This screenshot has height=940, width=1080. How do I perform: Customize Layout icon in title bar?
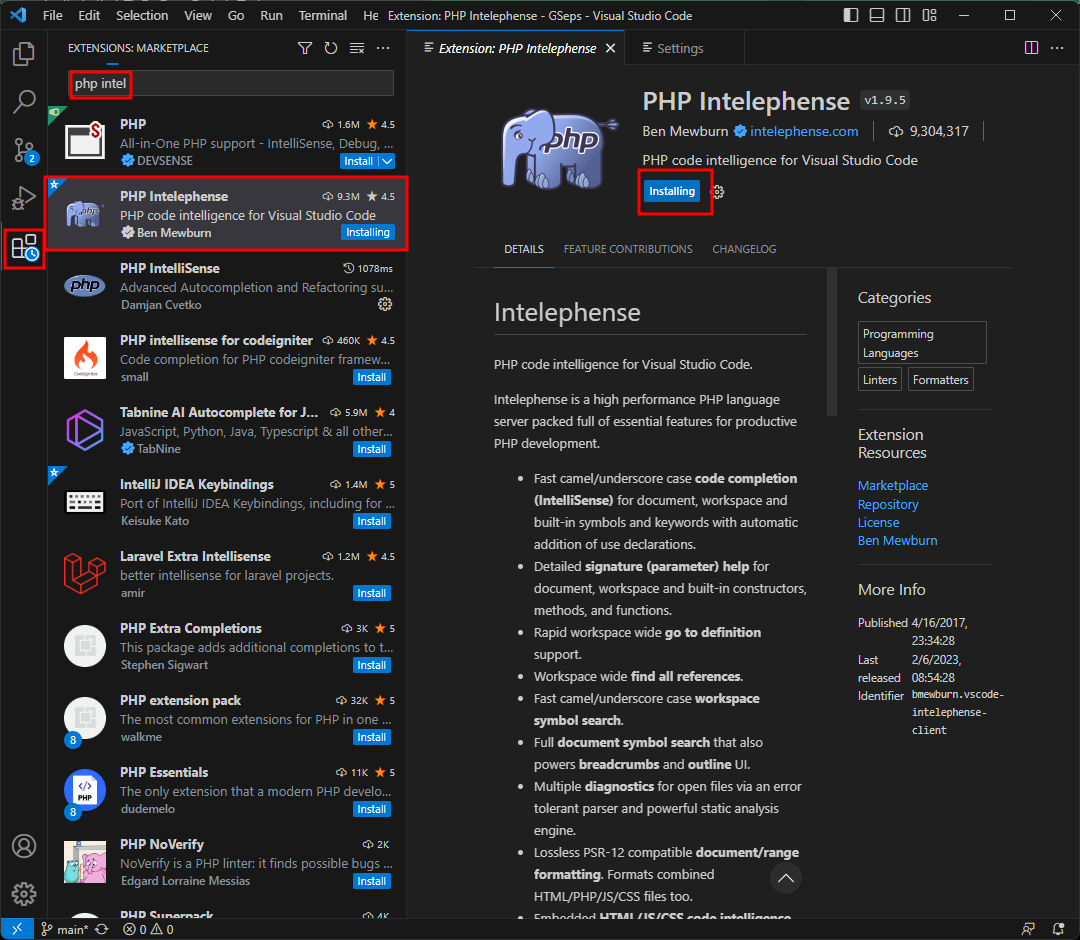tap(929, 15)
